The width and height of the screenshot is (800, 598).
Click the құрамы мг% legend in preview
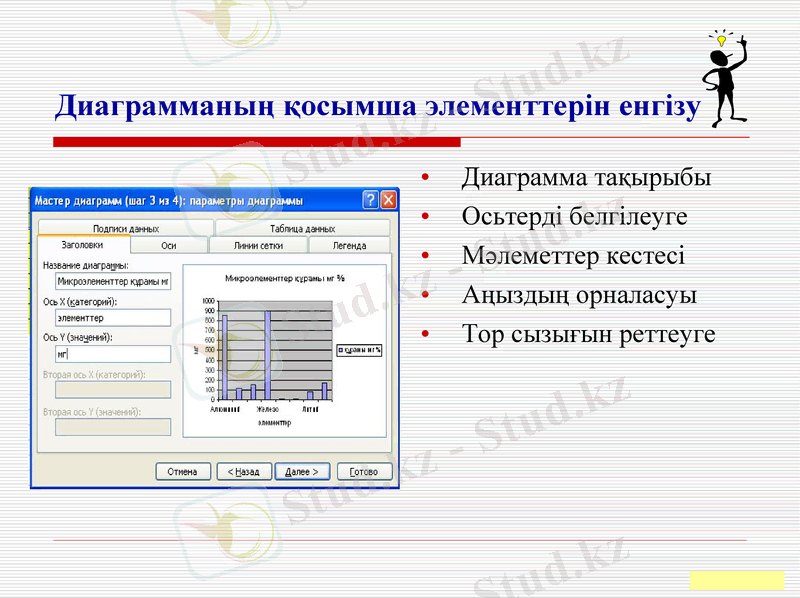pyautogui.click(x=359, y=349)
